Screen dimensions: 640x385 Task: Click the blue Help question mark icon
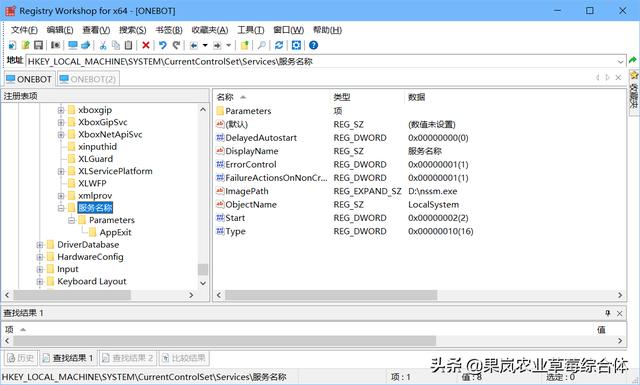coord(313,45)
